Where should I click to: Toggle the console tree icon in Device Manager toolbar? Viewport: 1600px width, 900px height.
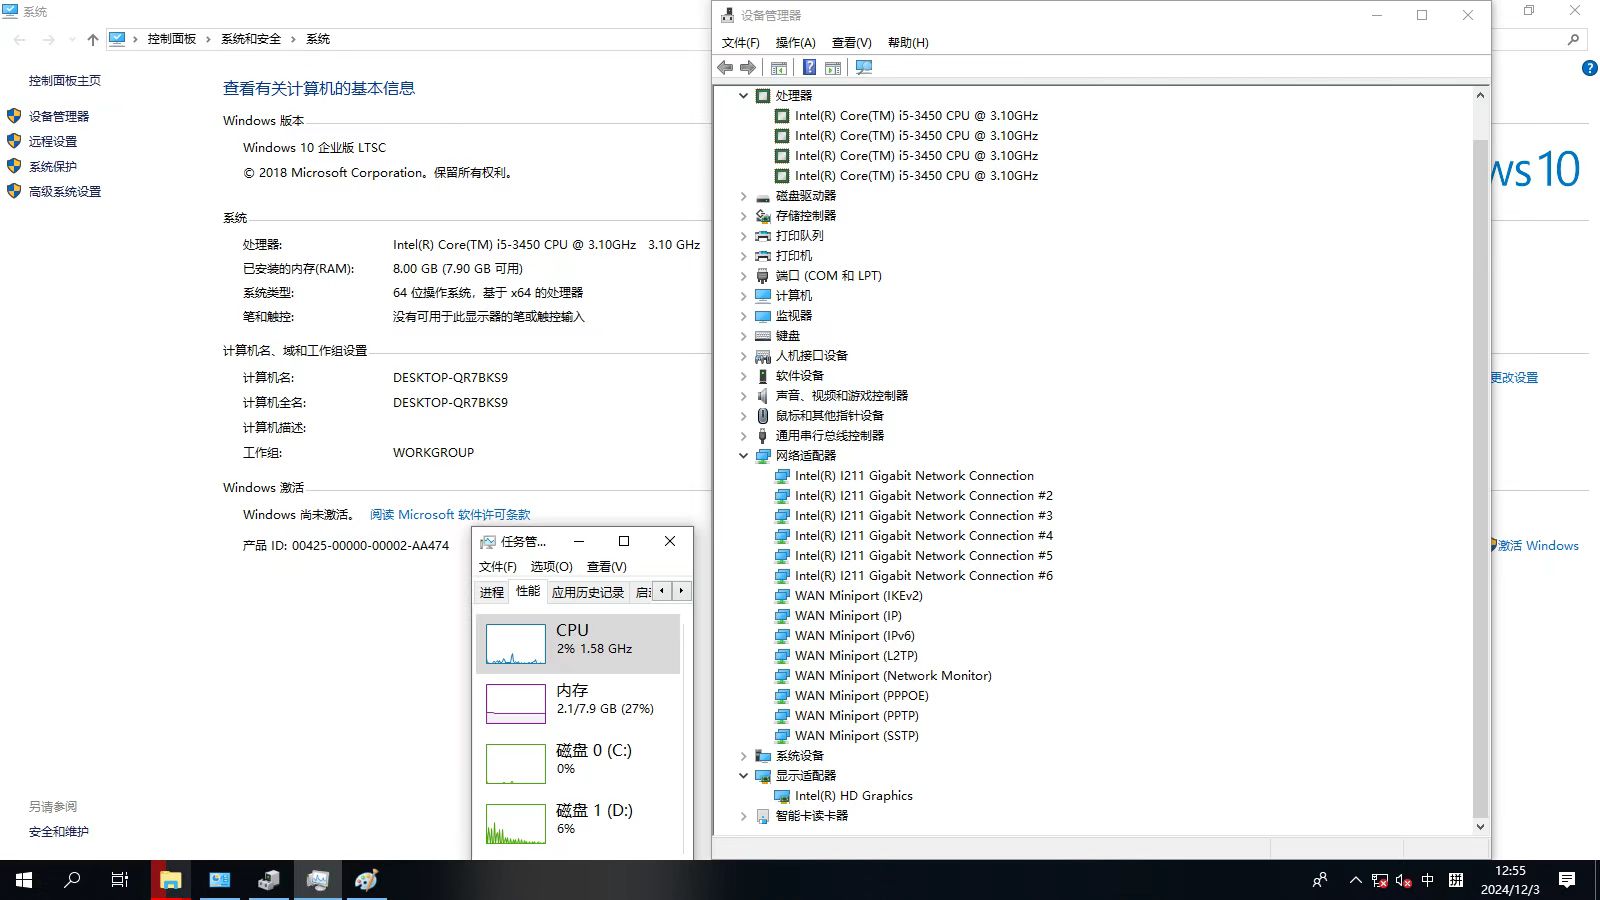coord(779,67)
